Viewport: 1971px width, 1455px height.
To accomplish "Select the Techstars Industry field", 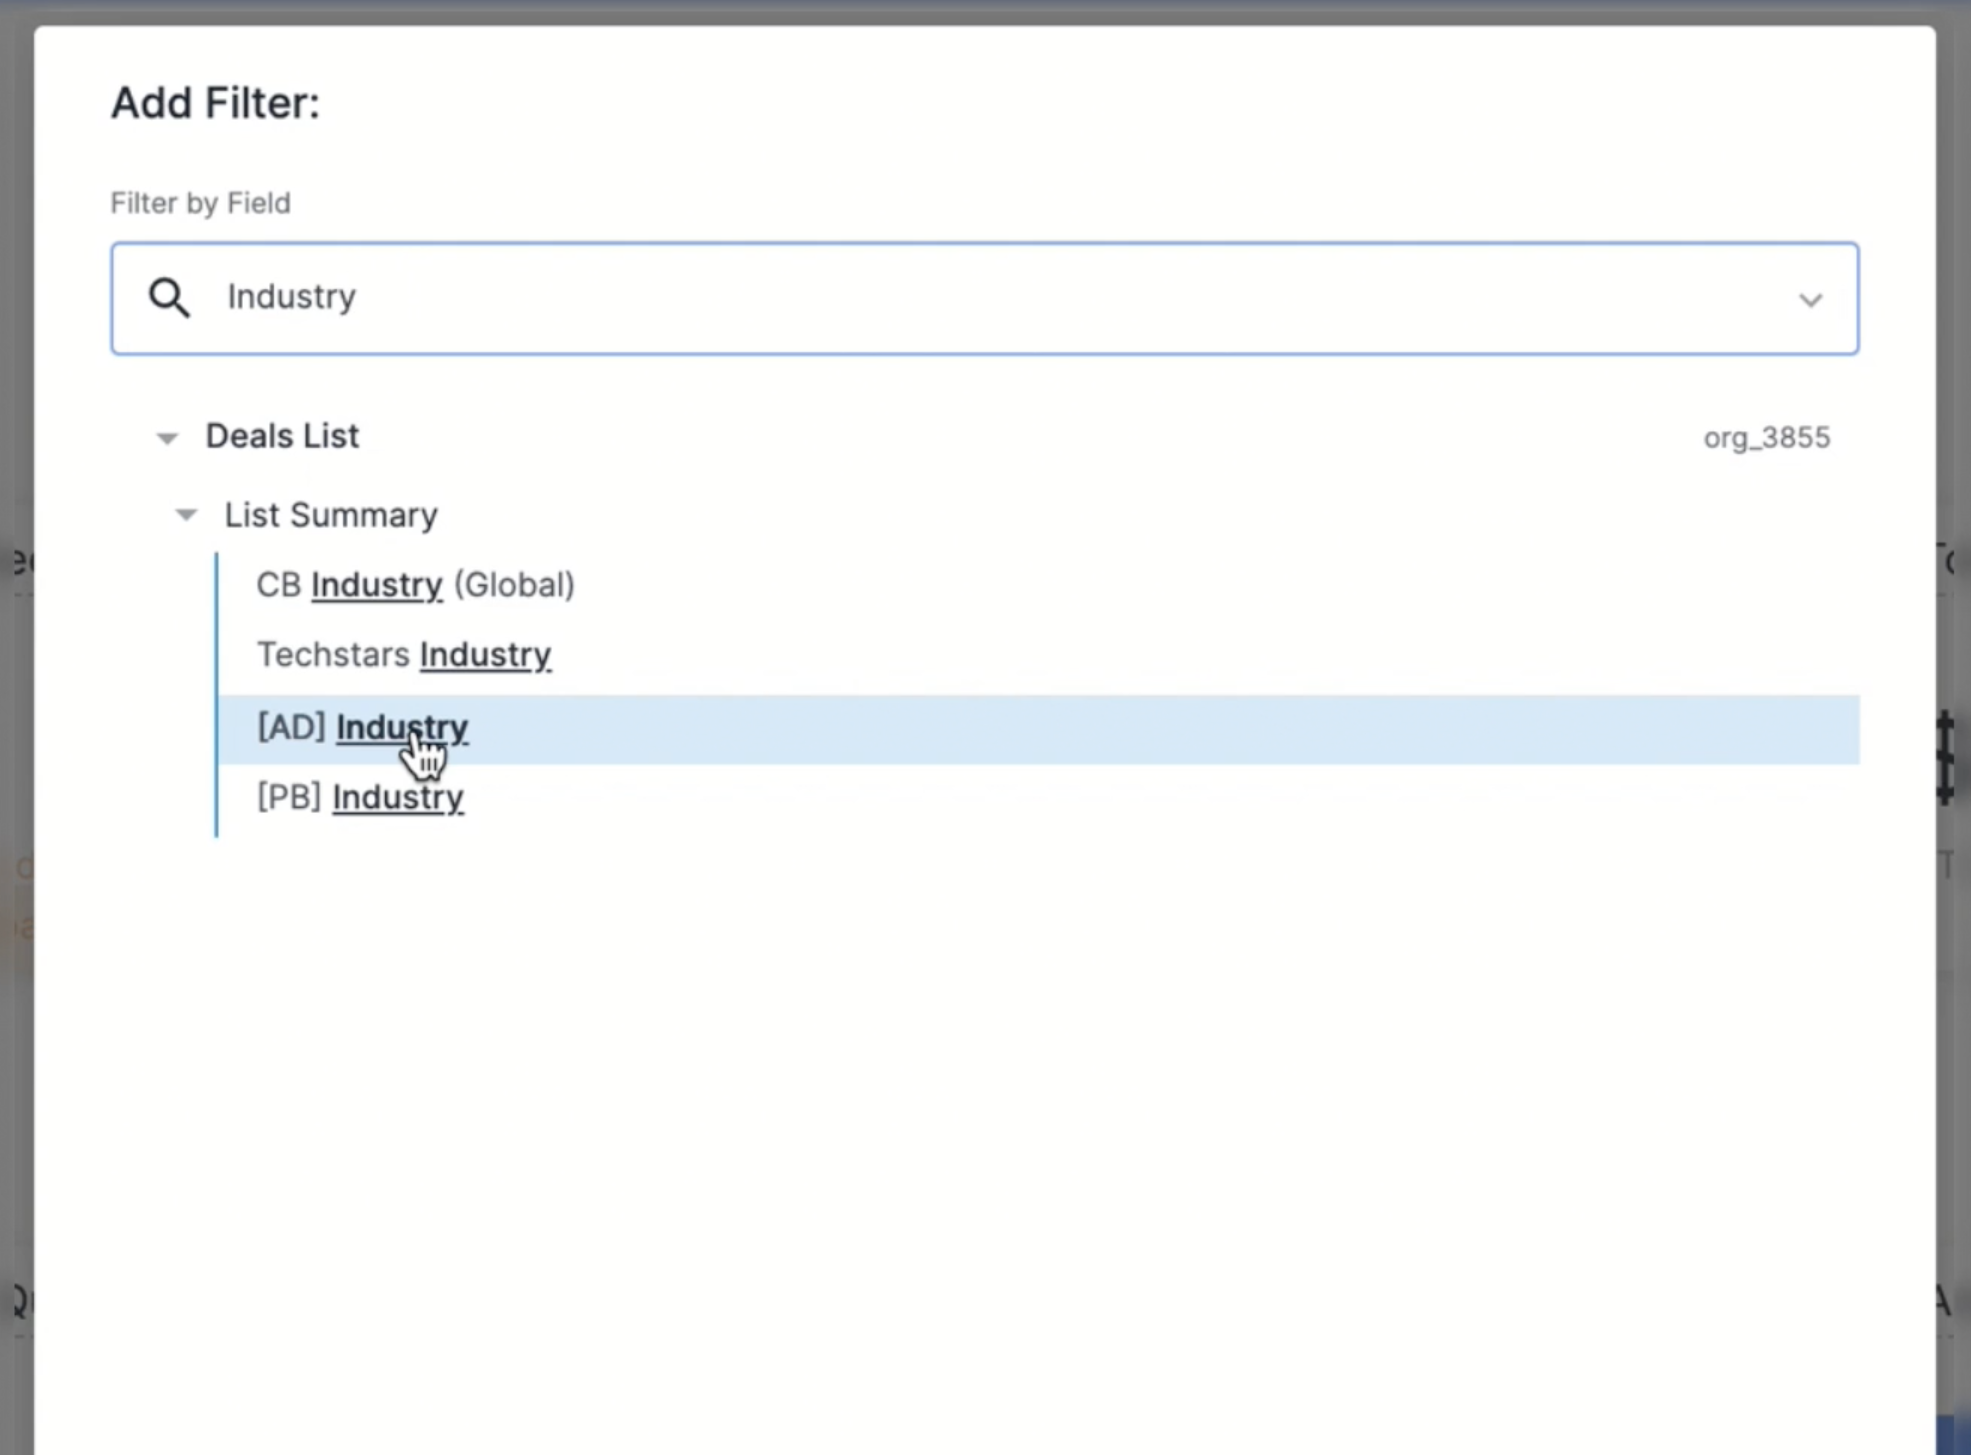I will click(404, 654).
